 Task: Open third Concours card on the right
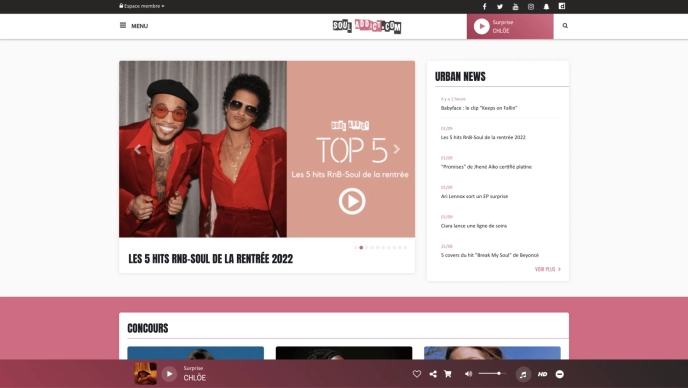[x=492, y=353]
